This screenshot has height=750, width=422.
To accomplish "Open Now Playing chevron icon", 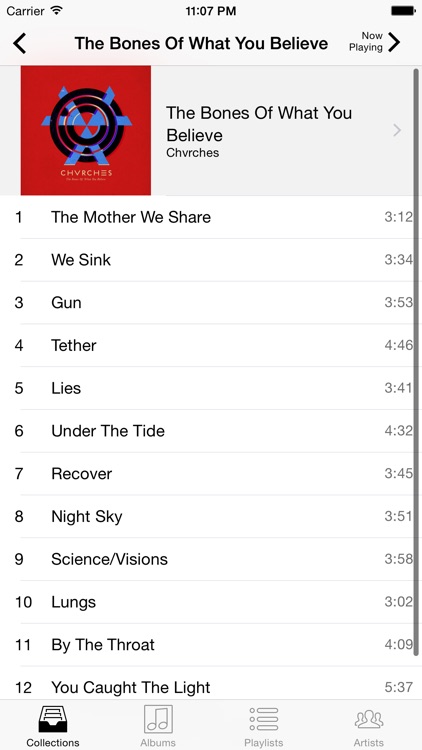I will pos(394,42).
